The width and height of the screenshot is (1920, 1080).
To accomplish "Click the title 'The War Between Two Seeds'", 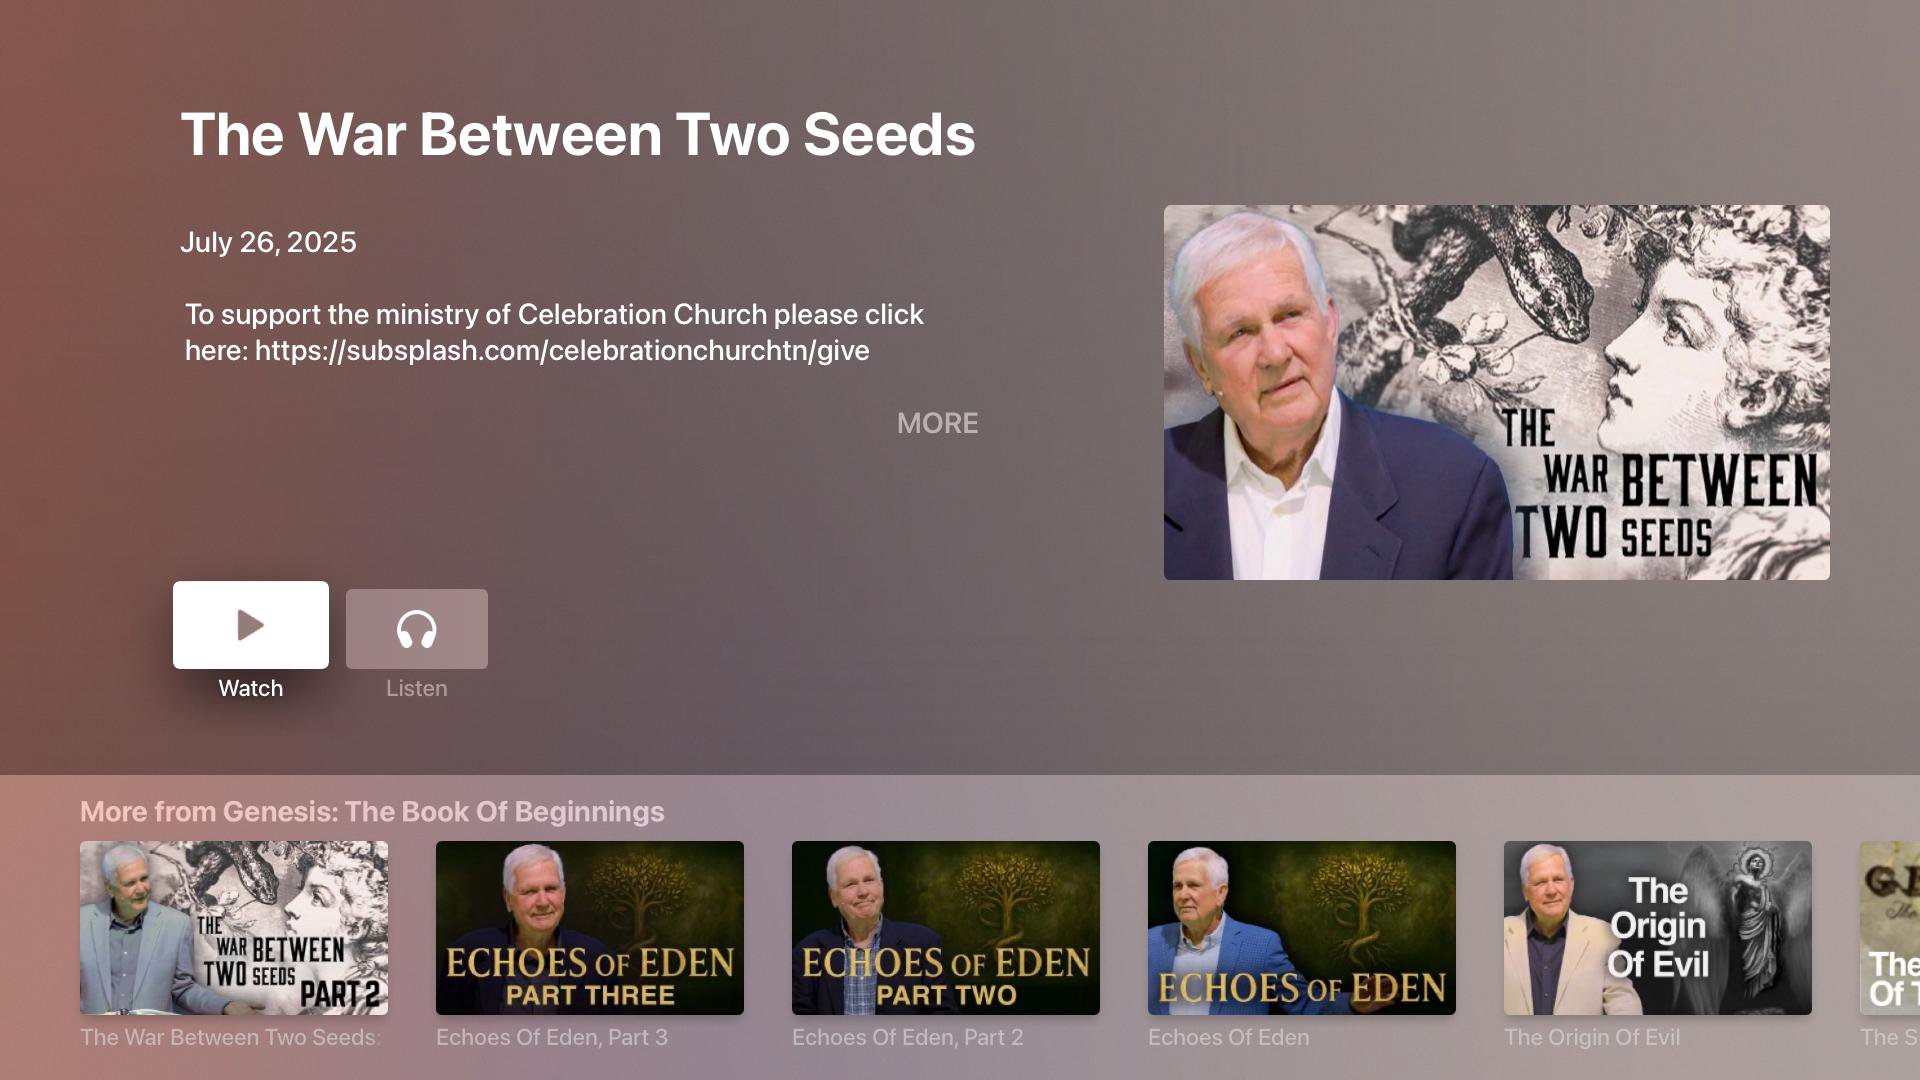I will (578, 134).
